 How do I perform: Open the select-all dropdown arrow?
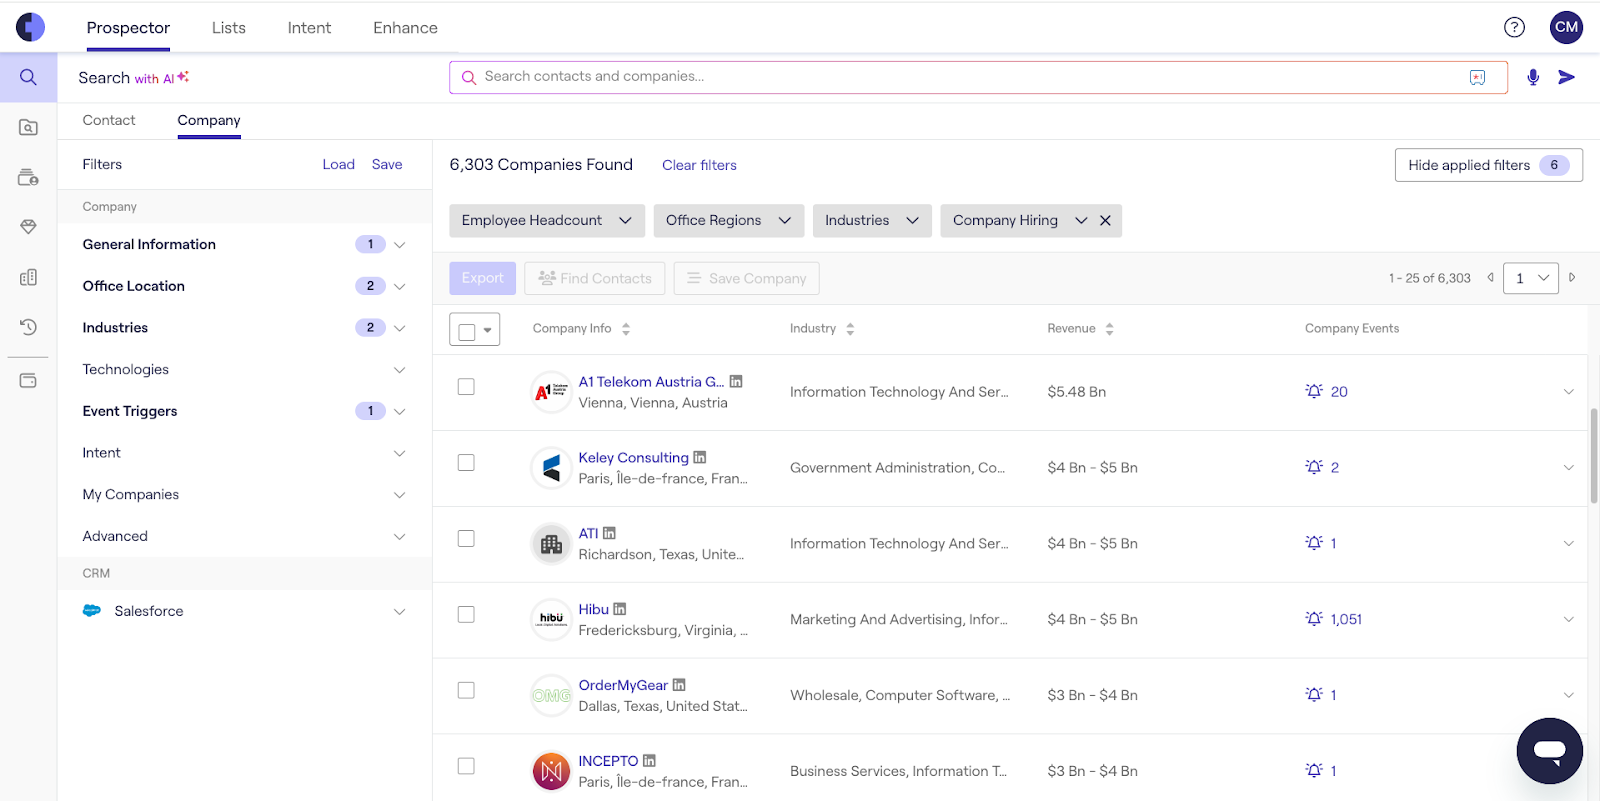pos(488,329)
